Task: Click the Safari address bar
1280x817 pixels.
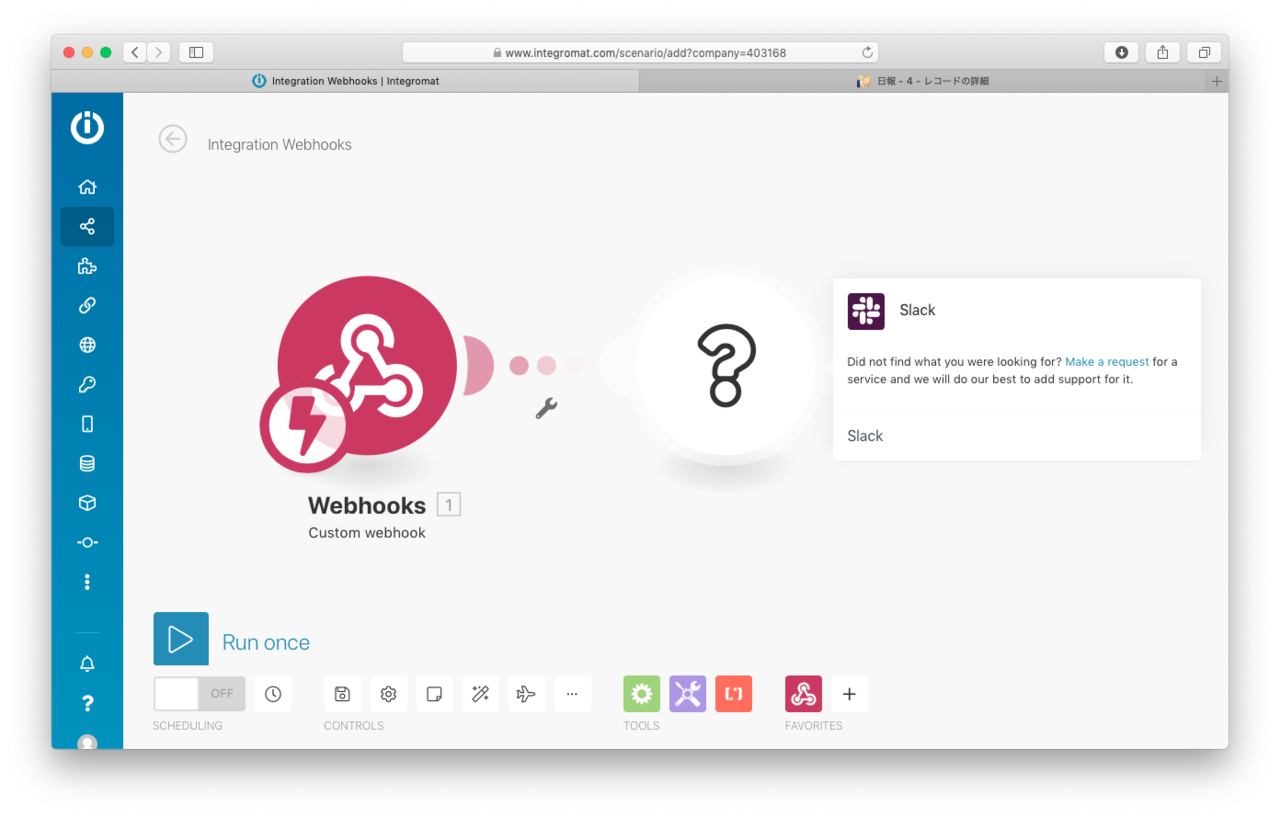Action: click(x=640, y=52)
